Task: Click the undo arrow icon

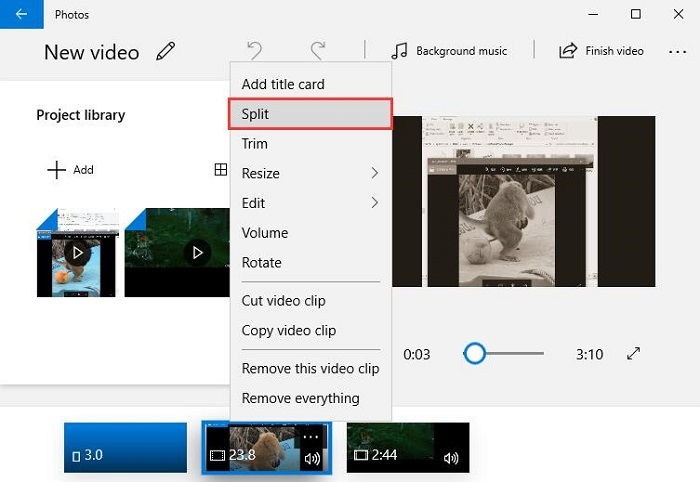Action: click(255, 51)
